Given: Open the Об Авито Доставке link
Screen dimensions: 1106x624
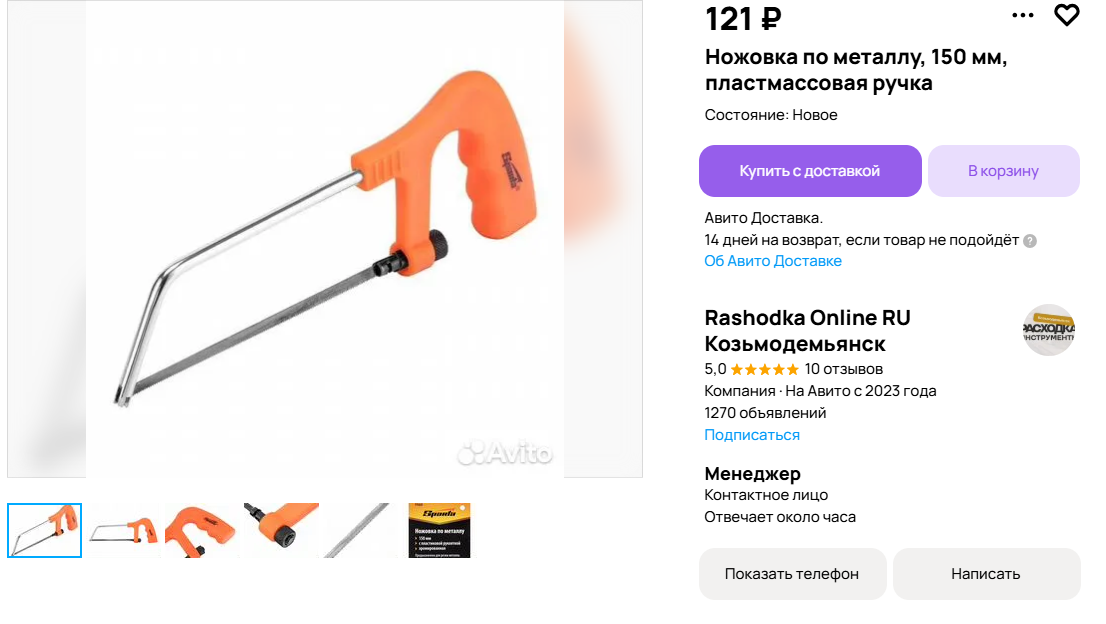Looking at the screenshot, I should 772,261.
